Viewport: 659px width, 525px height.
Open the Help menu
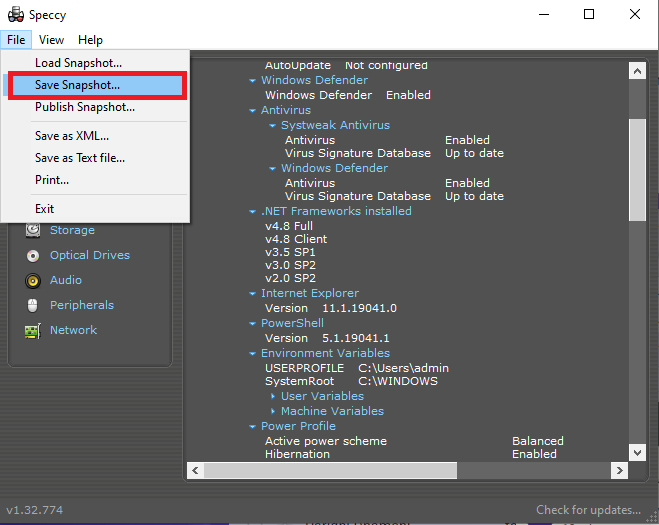tap(90, 40)
